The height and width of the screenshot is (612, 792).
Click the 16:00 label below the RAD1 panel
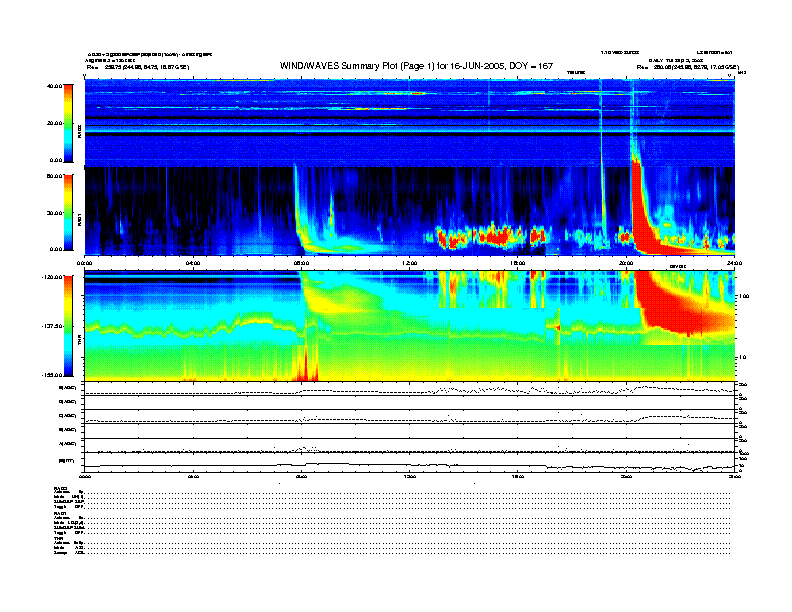tap(518, 263)
